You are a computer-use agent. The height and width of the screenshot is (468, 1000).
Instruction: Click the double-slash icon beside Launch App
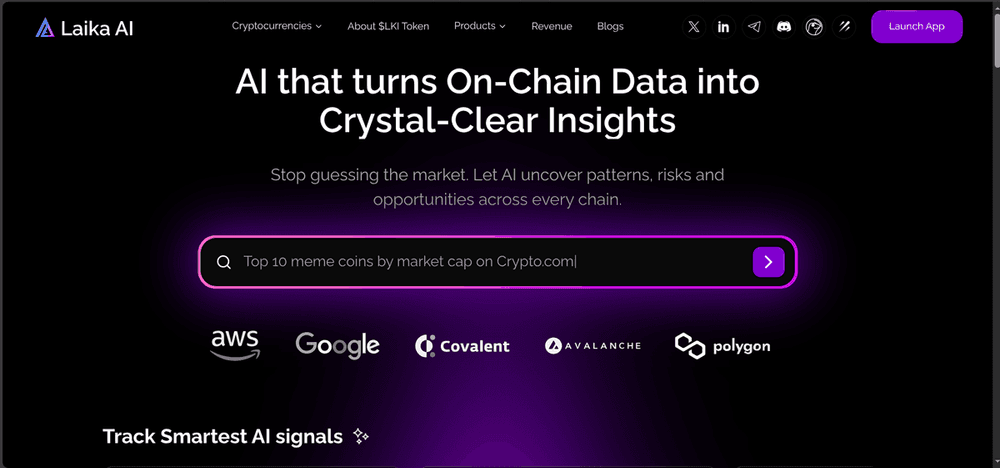coord(844,27)
